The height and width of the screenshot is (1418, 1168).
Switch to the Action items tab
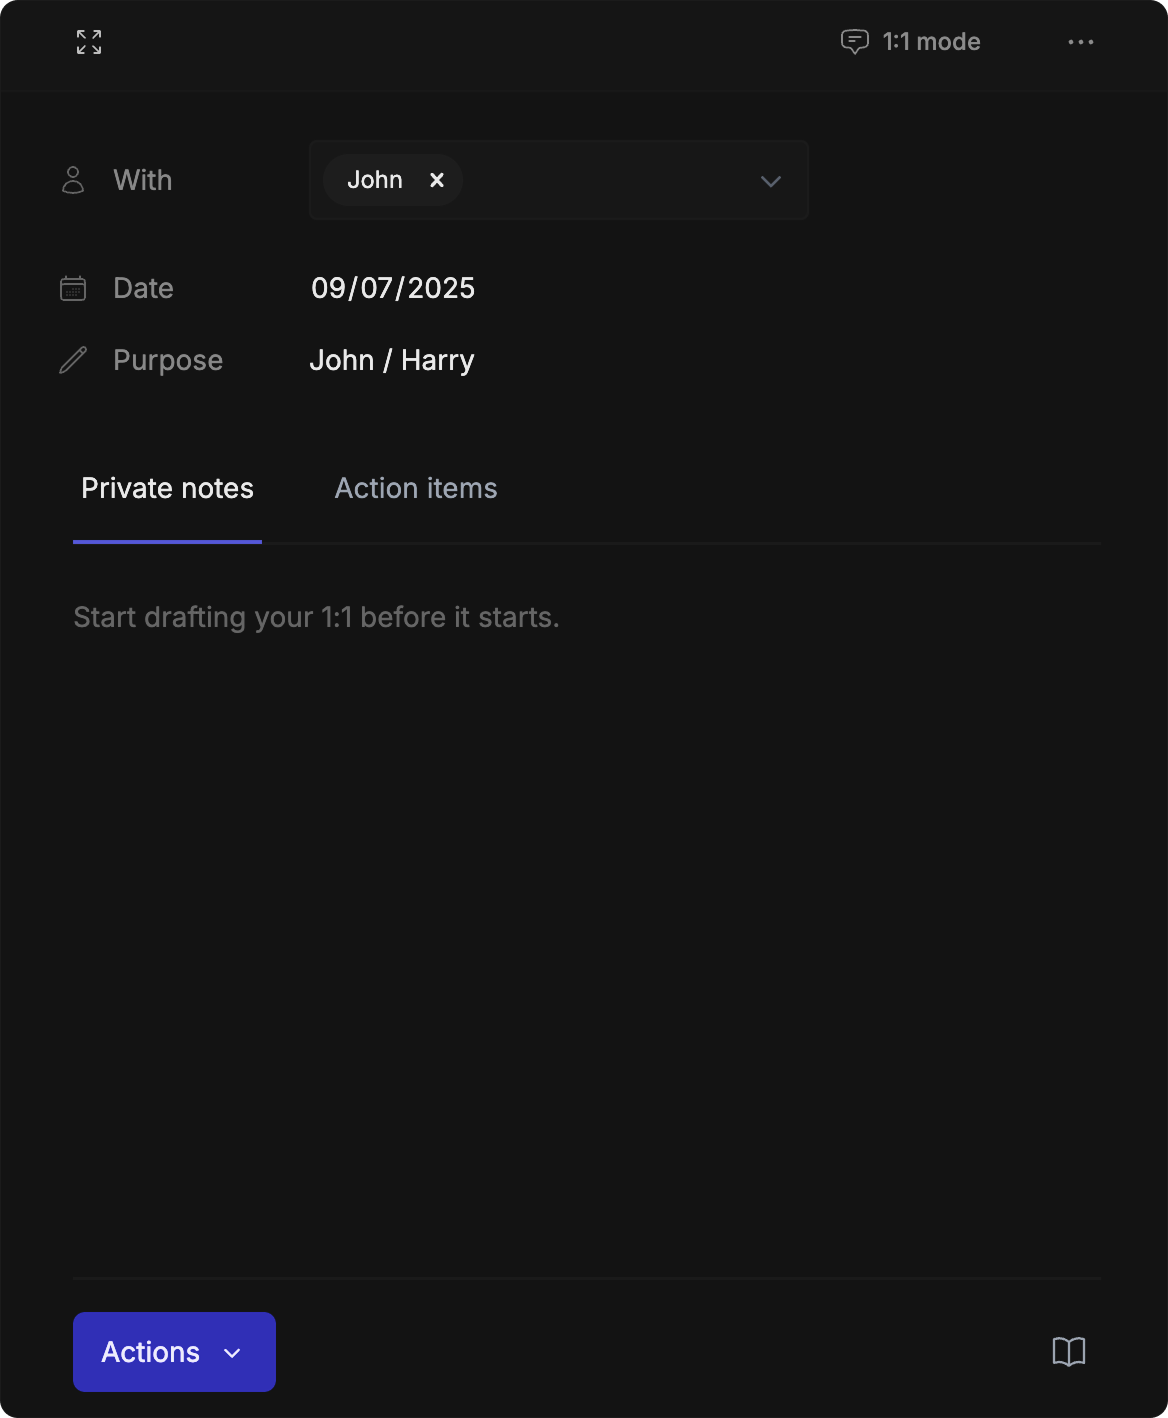point(416,488)
